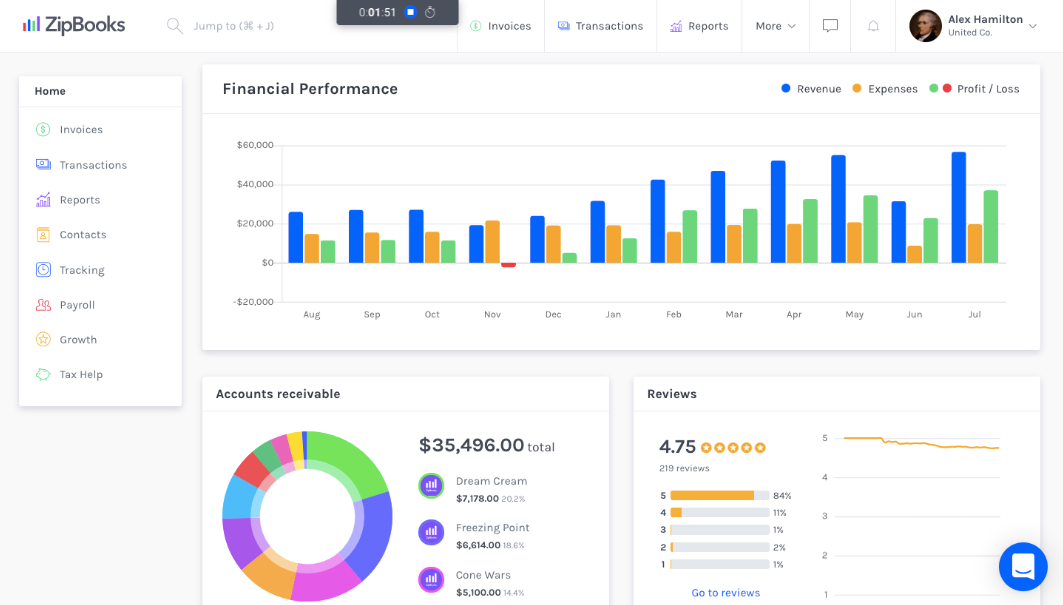The width and height of the screenshot is (1063, 605).
Task: Open Transactions using its sidebar icon
Action: tap(41, 164)
